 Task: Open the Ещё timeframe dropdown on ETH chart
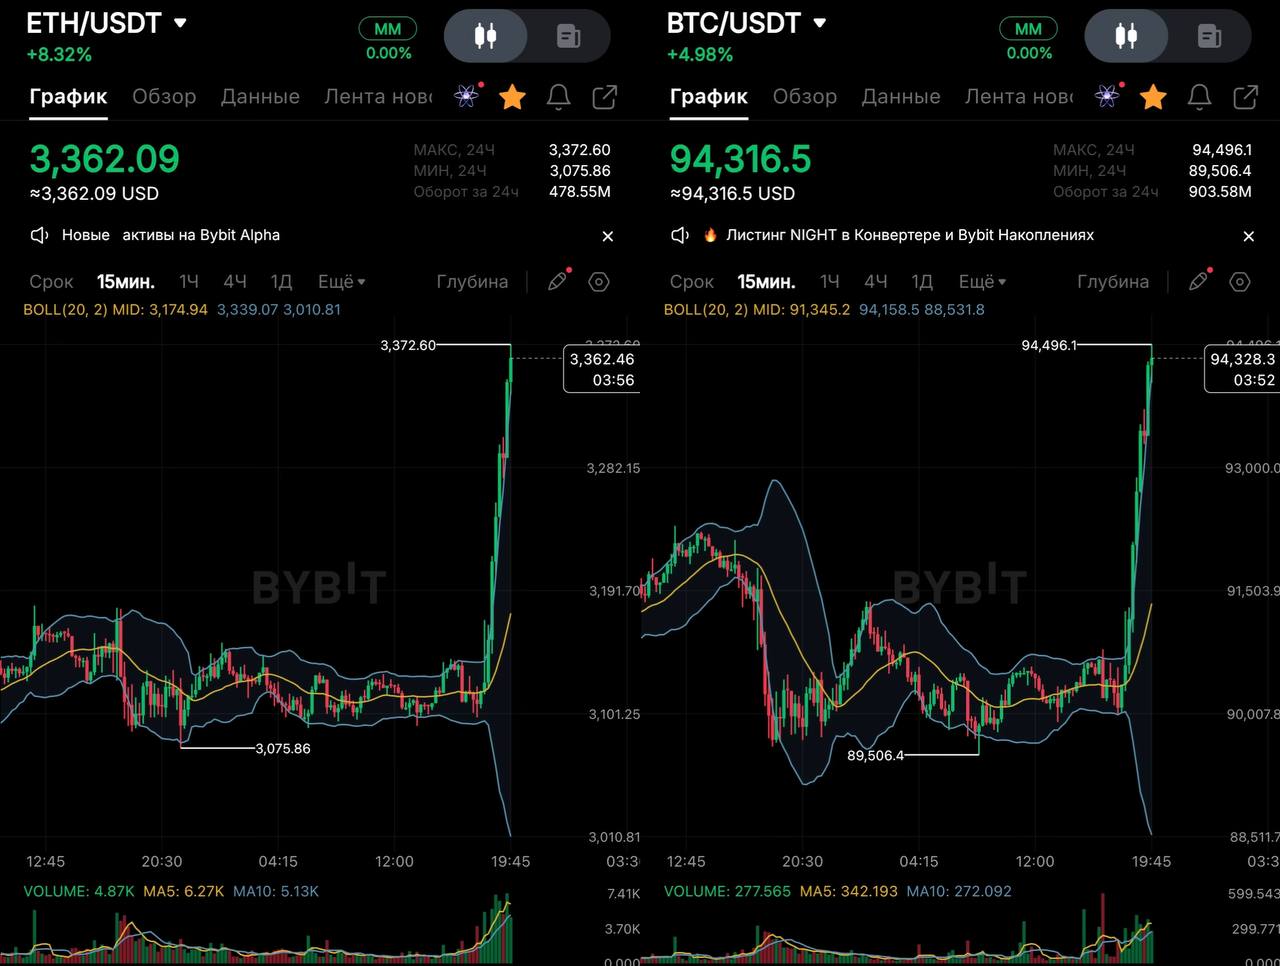[341, 282]
